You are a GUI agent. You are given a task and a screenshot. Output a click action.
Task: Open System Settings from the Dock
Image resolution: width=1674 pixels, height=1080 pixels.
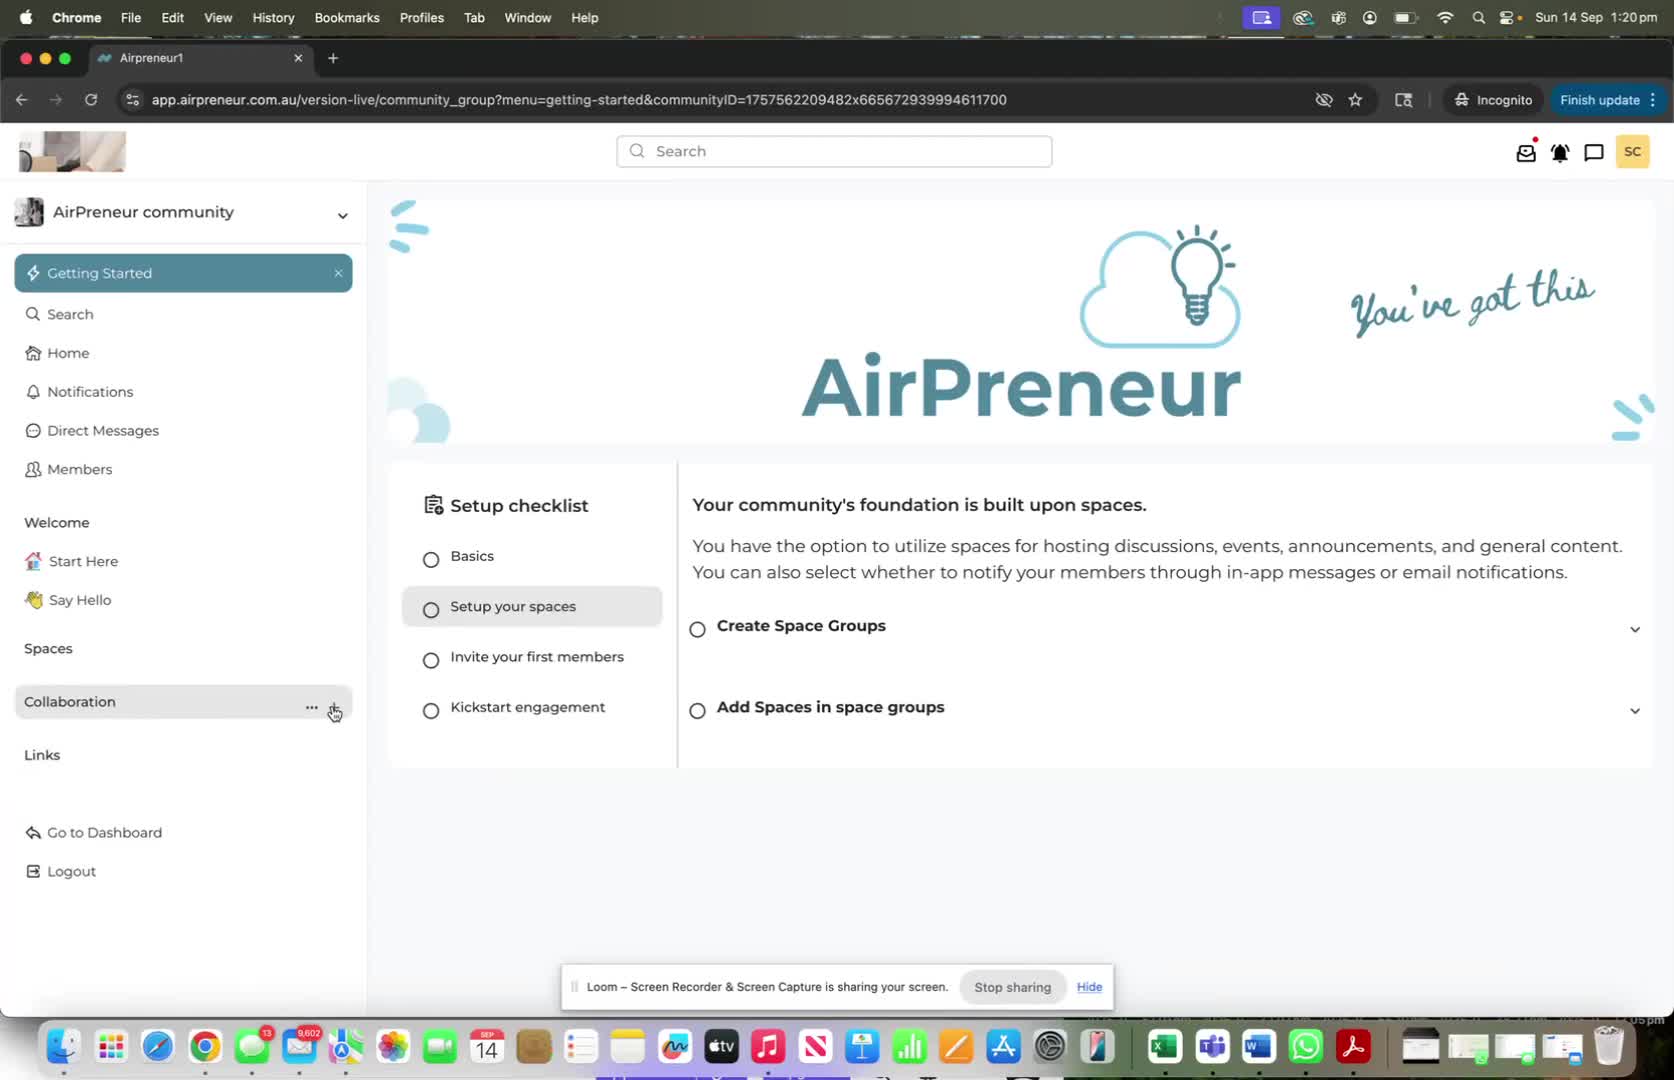click(x=1050, y=1047)
